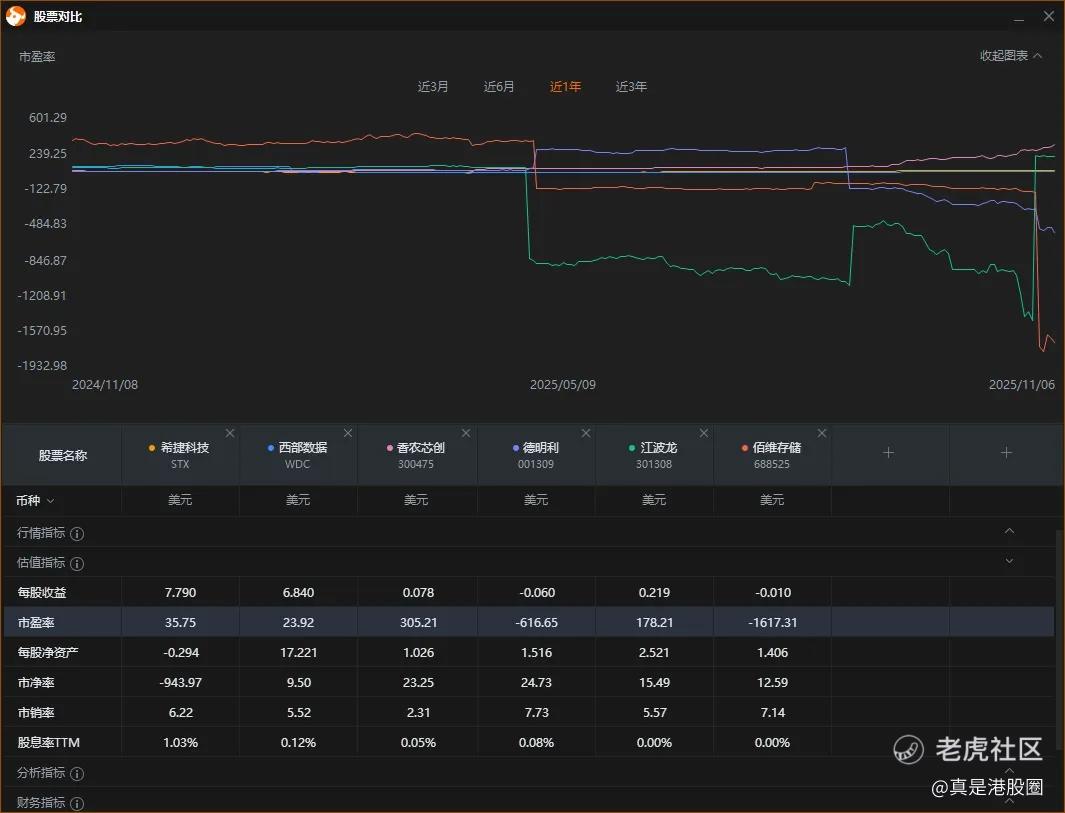The image size is (1065, 813).
Task: Add stock in first empty plus column
Action: coord(888,452)
